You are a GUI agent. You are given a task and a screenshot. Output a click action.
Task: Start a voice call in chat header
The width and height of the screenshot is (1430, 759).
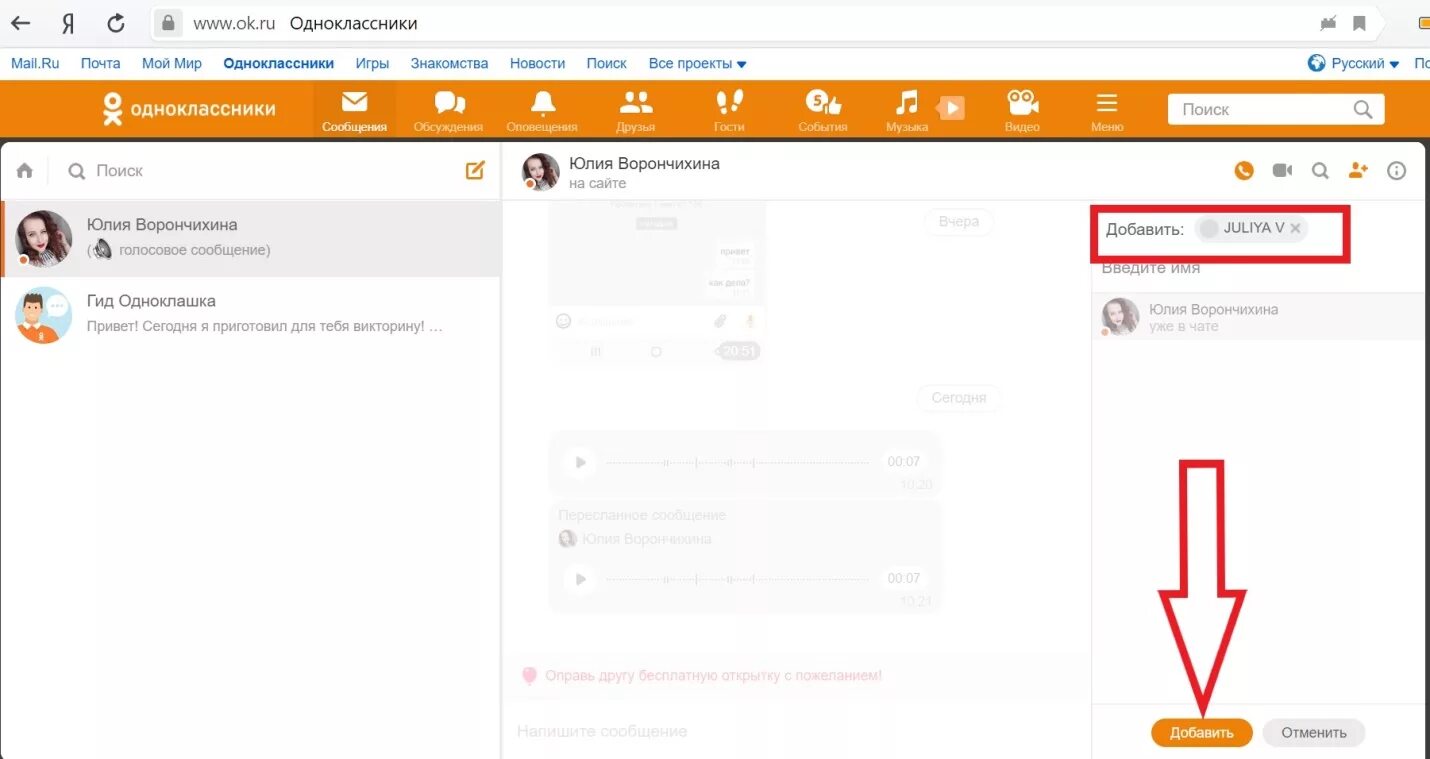pyautogui.click(x=1244, y=171)
